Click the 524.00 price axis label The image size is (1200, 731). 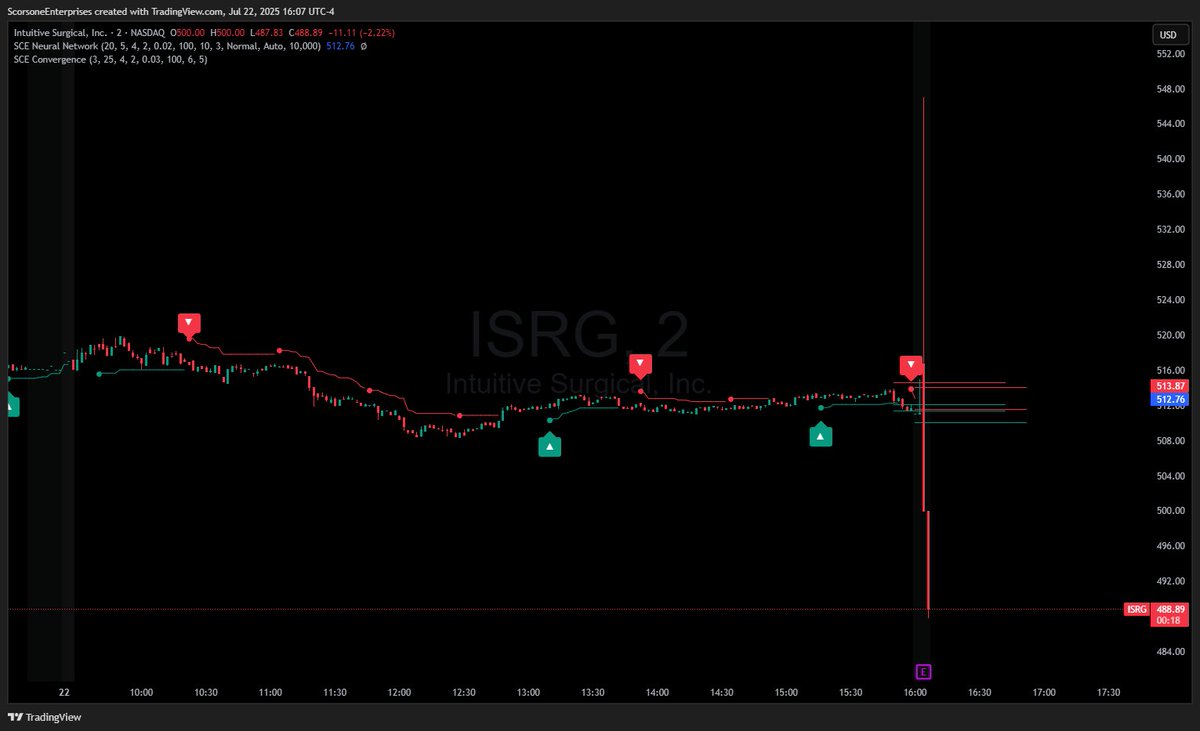1170,300
